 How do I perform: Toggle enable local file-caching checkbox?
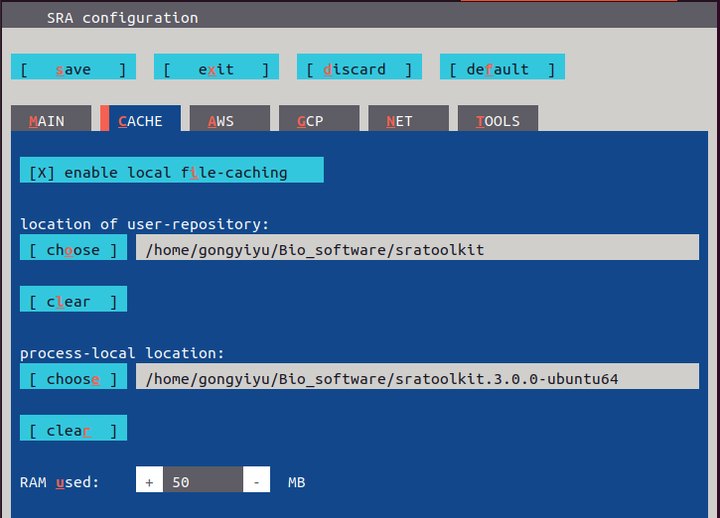(x=171, y=172)
